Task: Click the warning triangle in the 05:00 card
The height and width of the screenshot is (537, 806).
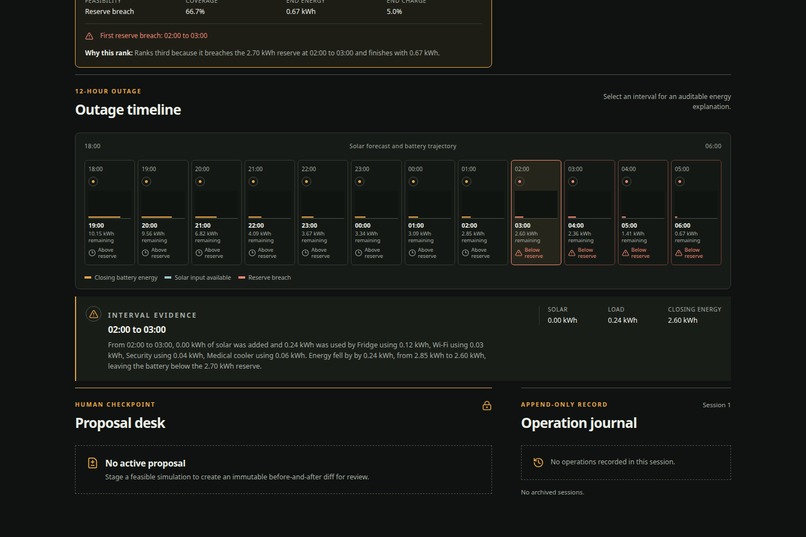Action: 679,253
